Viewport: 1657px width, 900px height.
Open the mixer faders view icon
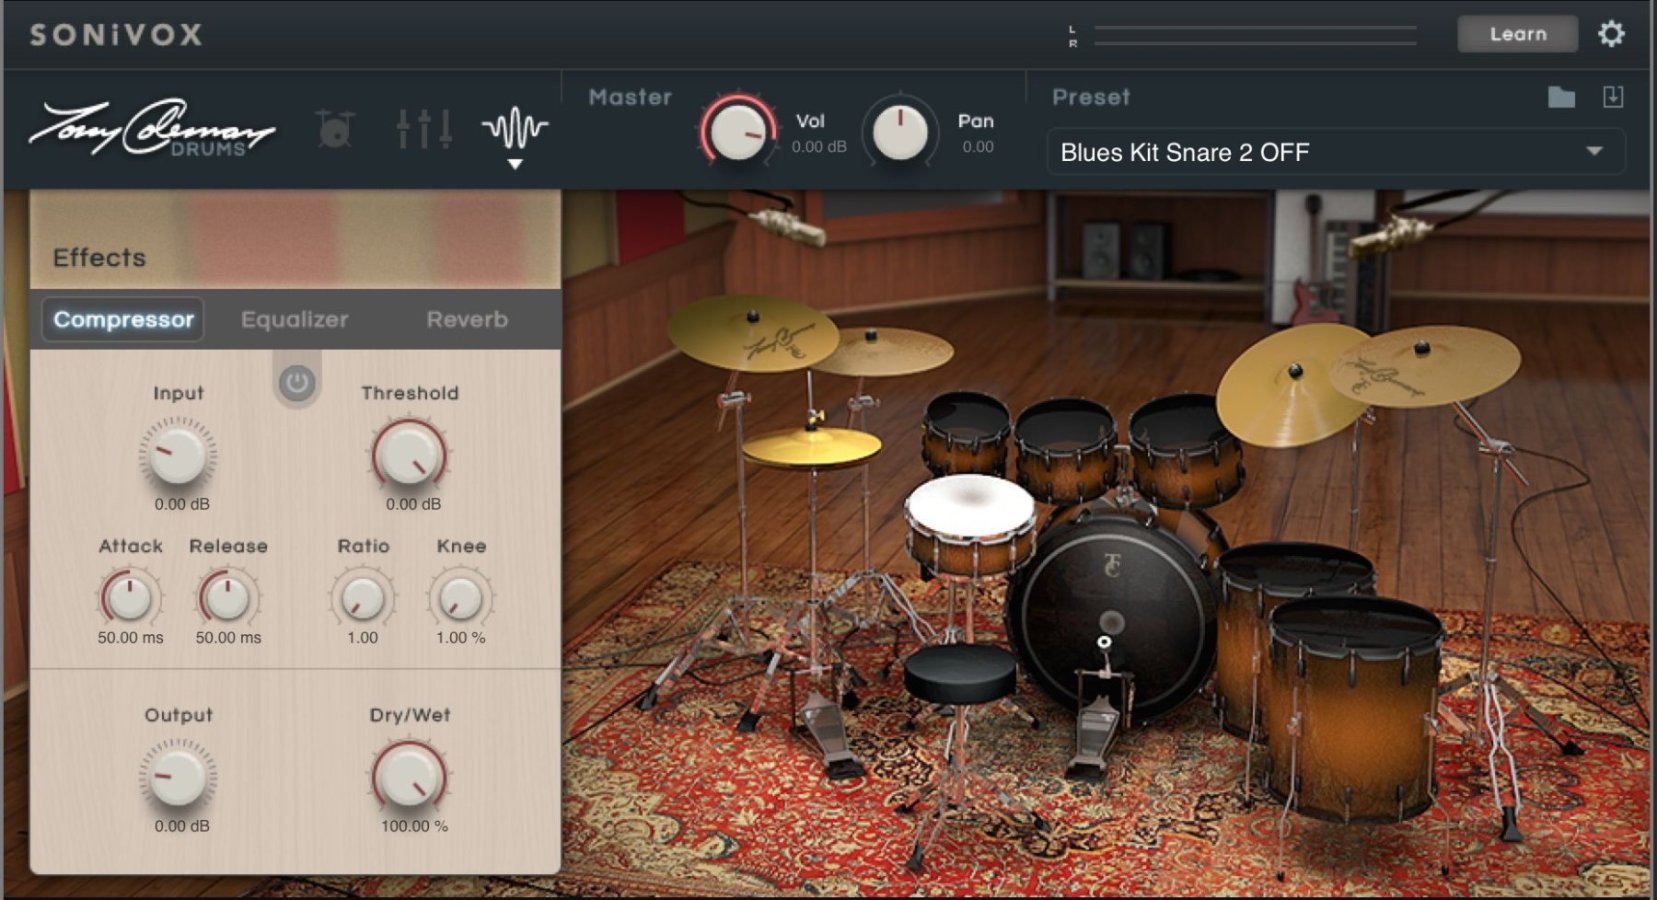pos(424,128)
